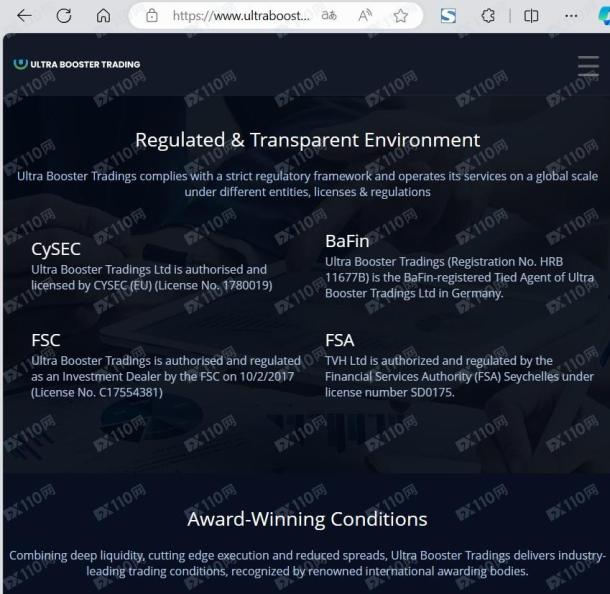Open browser Settings and more menu

[x=571, y=16]
